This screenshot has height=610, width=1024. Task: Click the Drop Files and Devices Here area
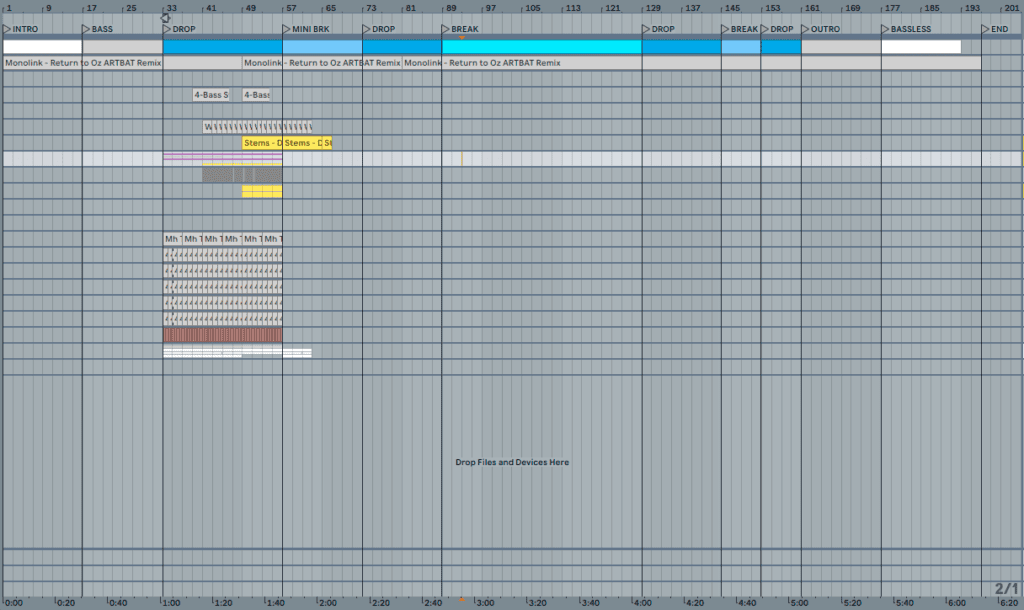pyautogui.click(x=512, y=462)
